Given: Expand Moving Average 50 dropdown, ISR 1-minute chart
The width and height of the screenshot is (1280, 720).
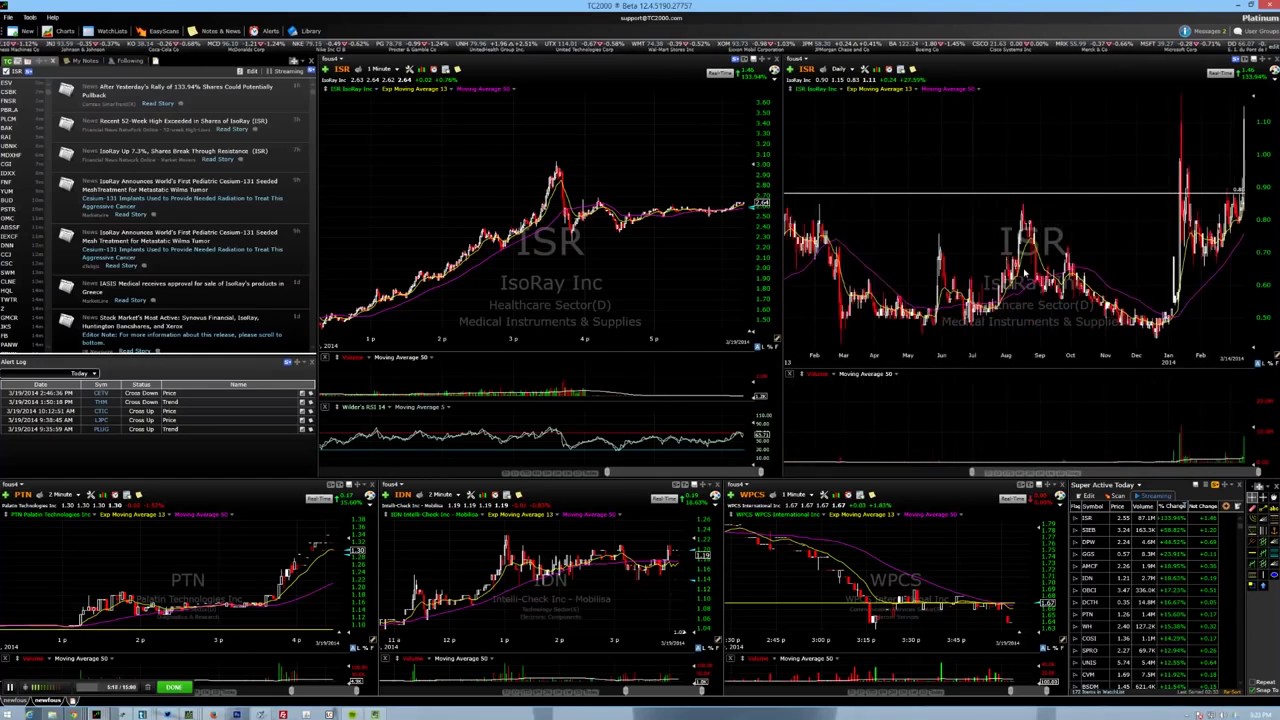Looking at the screenshot, I should tap(514, 89).
